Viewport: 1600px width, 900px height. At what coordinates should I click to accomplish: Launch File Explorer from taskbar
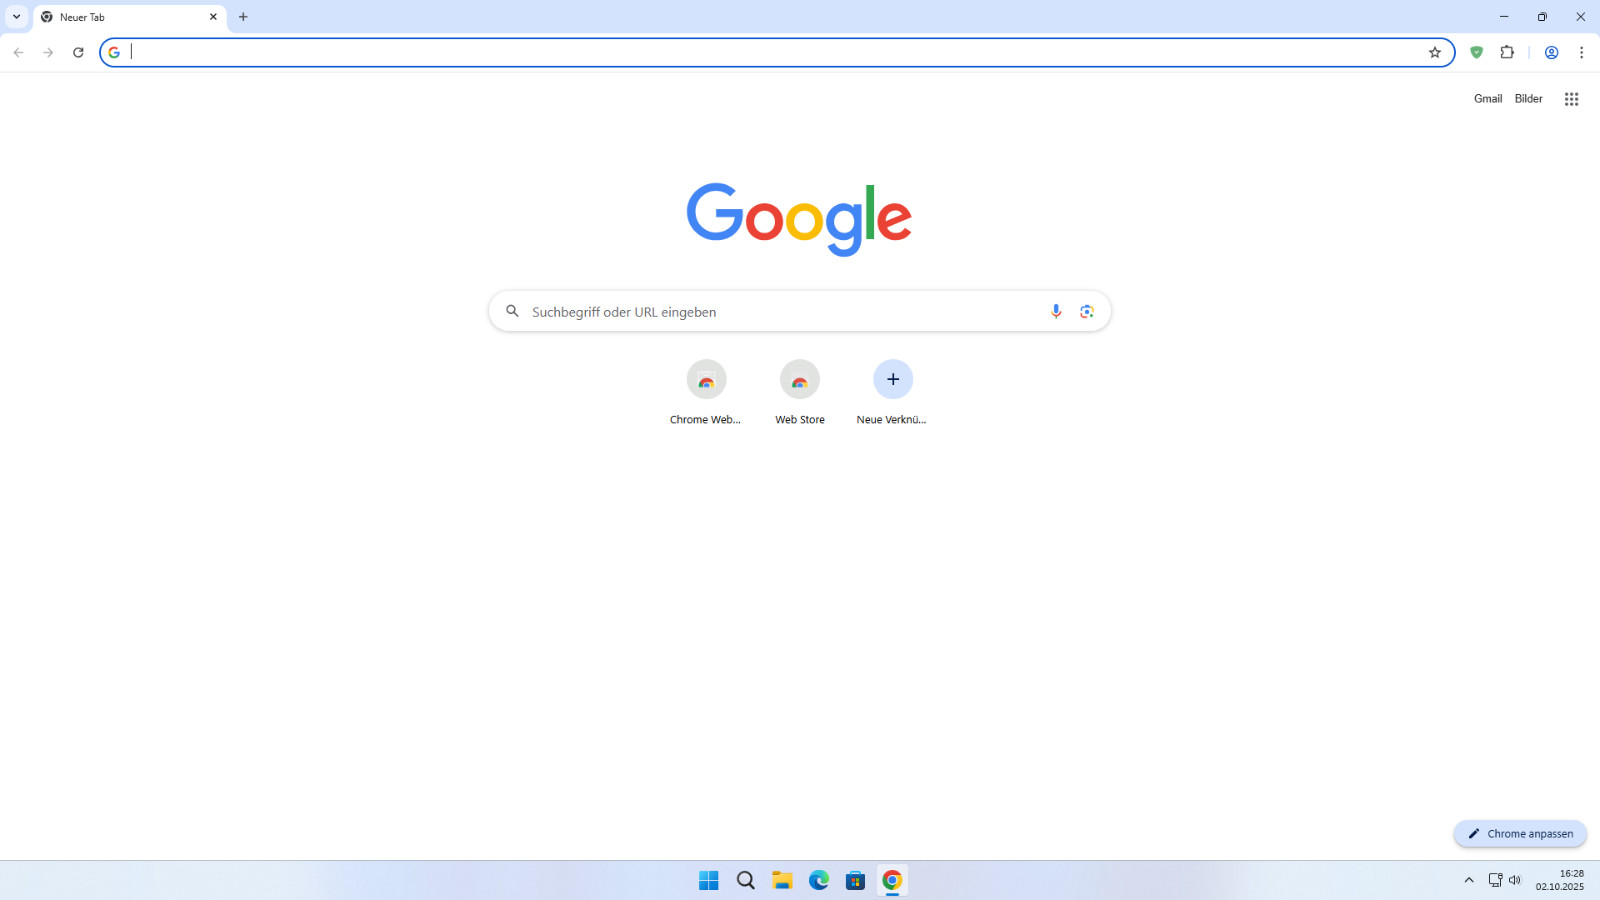click(x=782, y=880)
